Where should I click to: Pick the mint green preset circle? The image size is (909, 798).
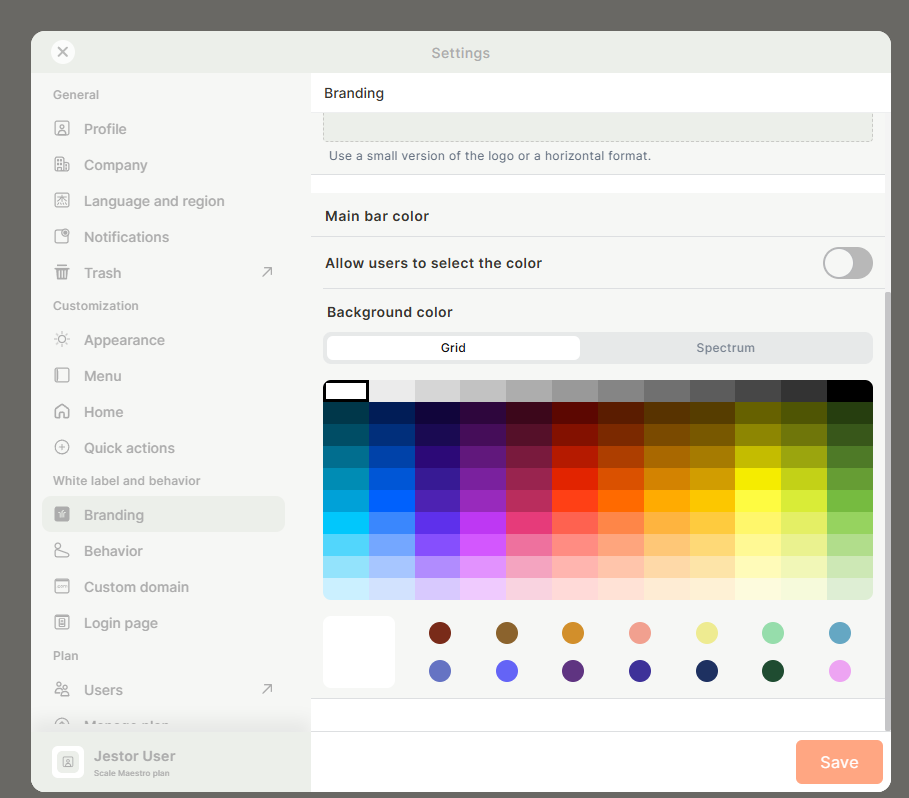pyautogui.click(x=773, y=633)
